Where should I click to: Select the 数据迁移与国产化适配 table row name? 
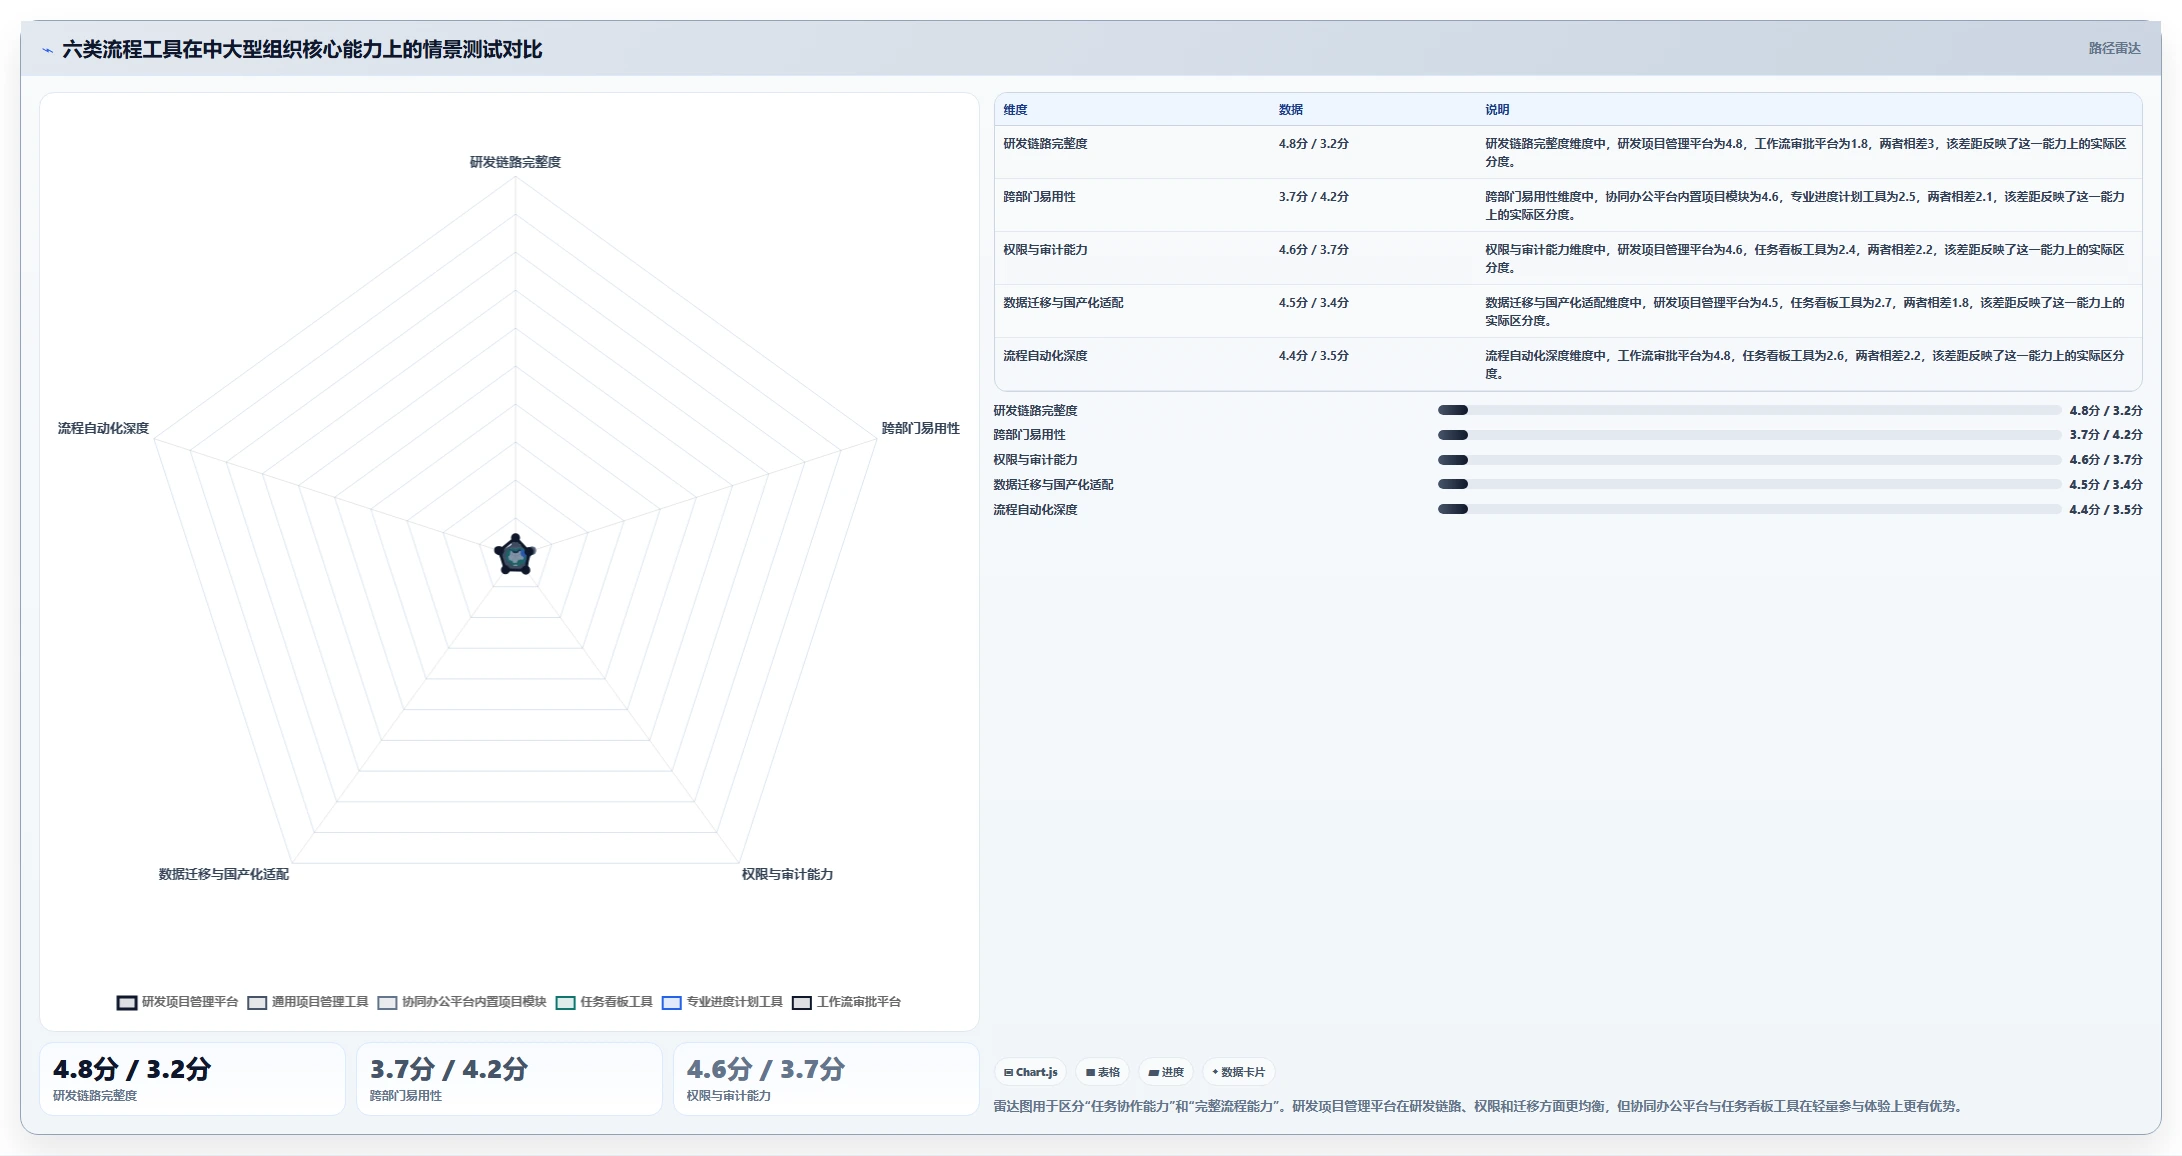click(1063, 303)
